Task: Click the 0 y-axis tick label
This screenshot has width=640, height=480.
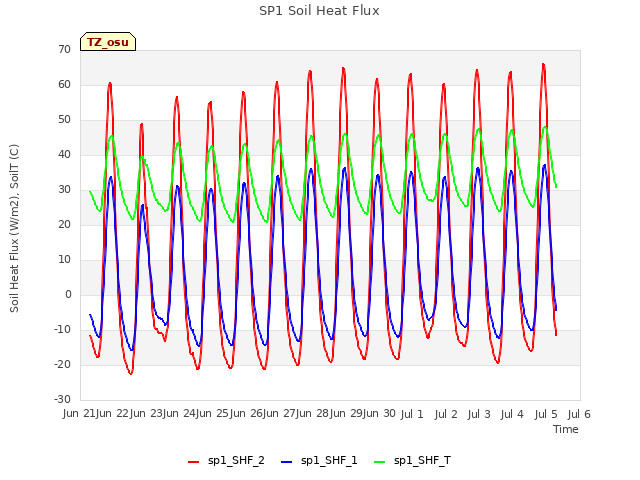Action: pos(68,294)
